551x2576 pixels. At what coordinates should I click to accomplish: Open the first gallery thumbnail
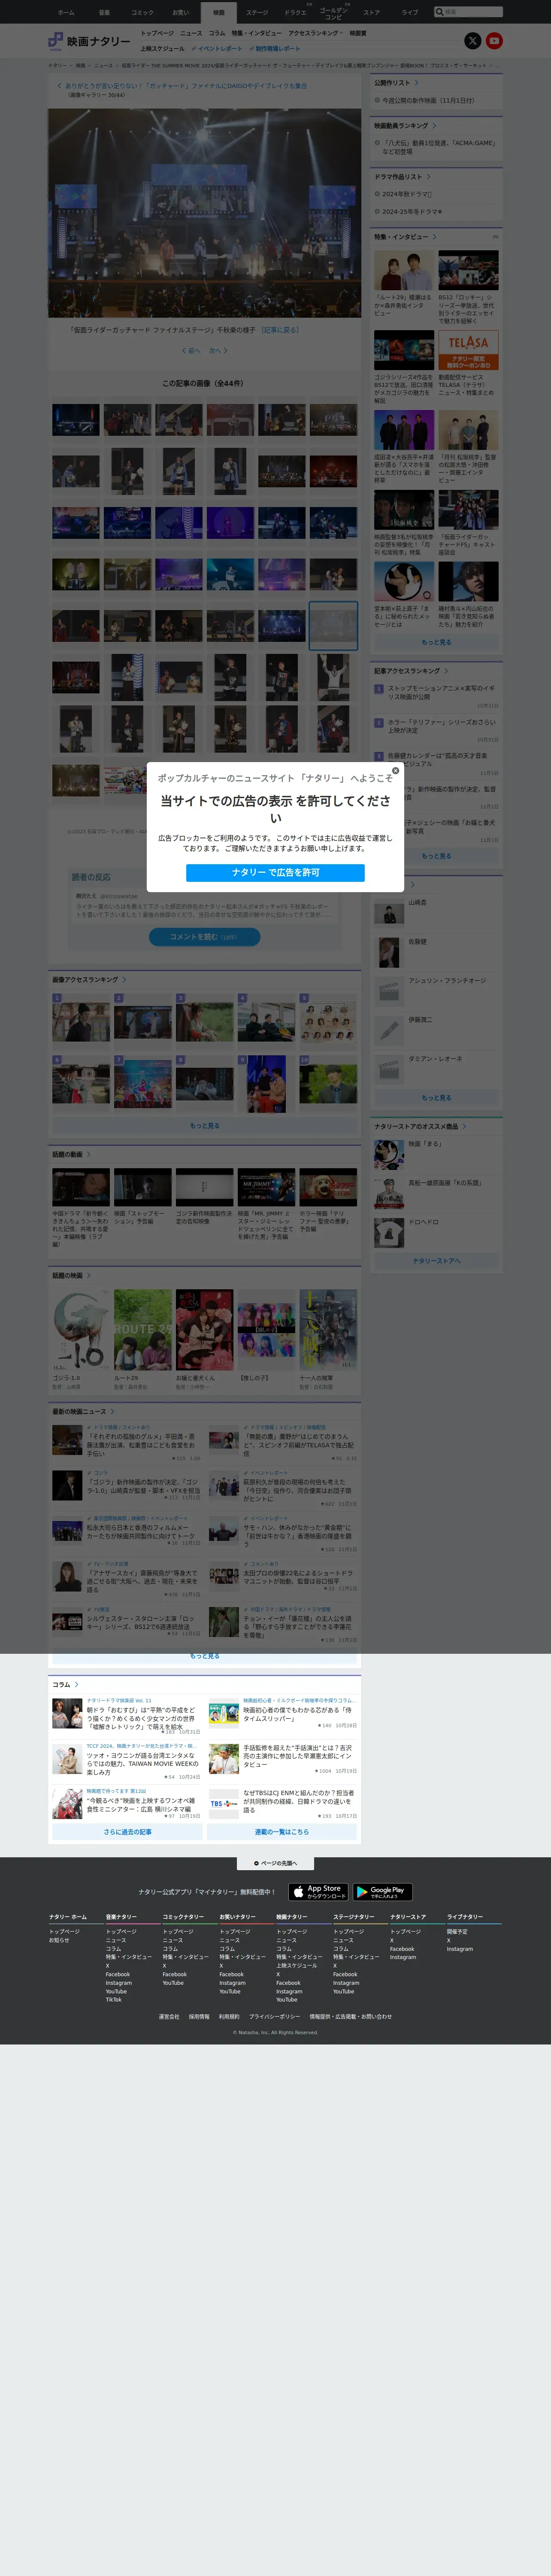click(76, 419)
